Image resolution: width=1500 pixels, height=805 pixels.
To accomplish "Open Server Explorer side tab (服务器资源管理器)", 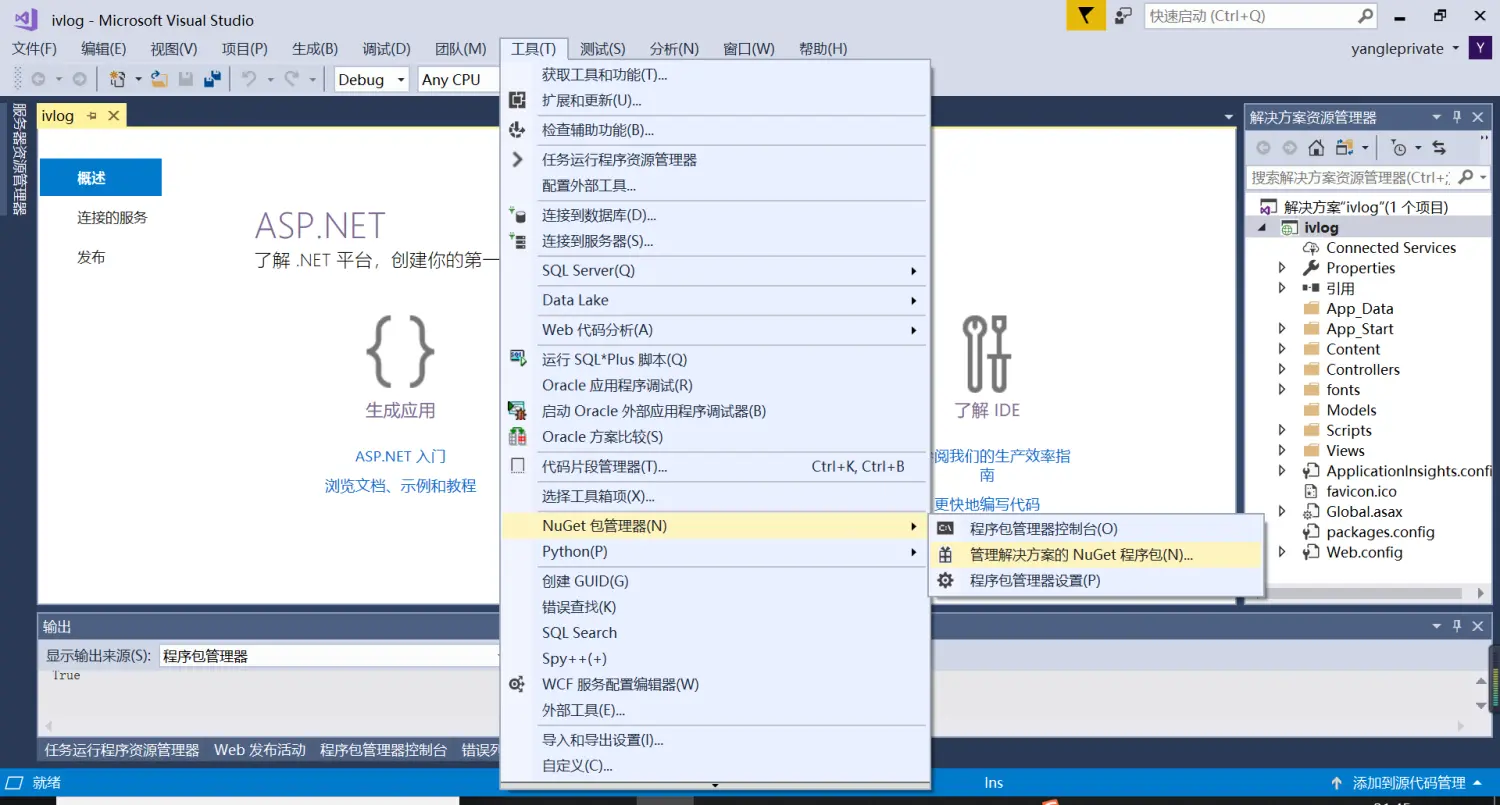I will pyautogui.click(x=19, y=159).
